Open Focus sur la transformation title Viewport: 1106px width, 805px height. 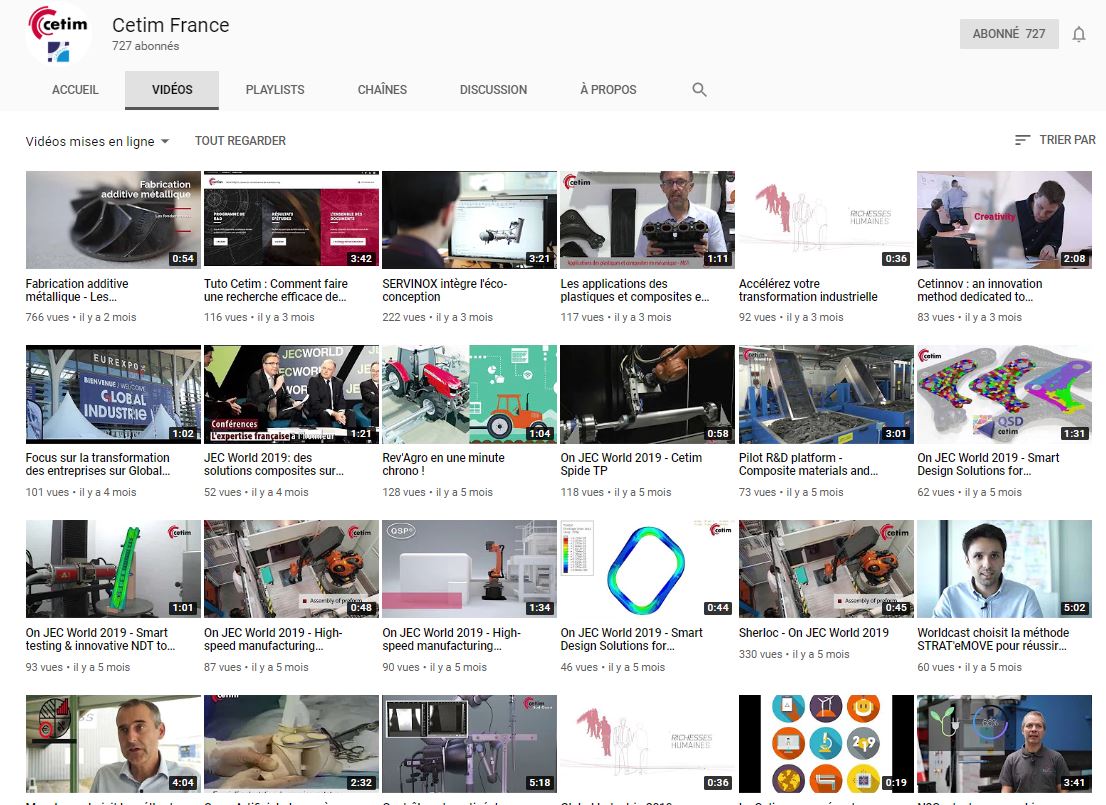click(x=98, y=464)
